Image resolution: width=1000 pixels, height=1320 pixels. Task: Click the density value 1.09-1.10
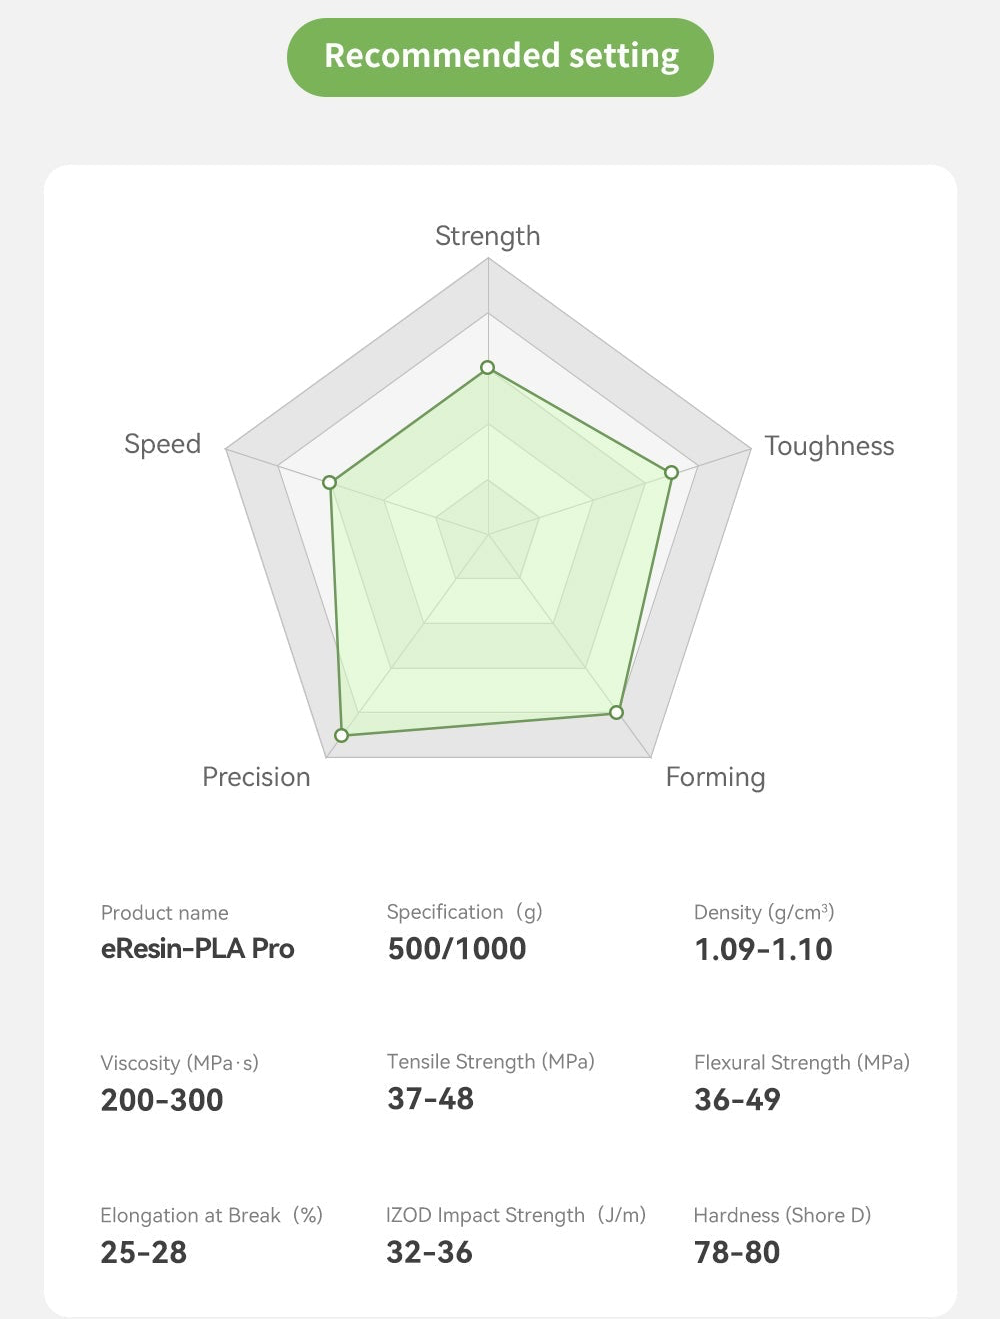[x=763, y=949]
